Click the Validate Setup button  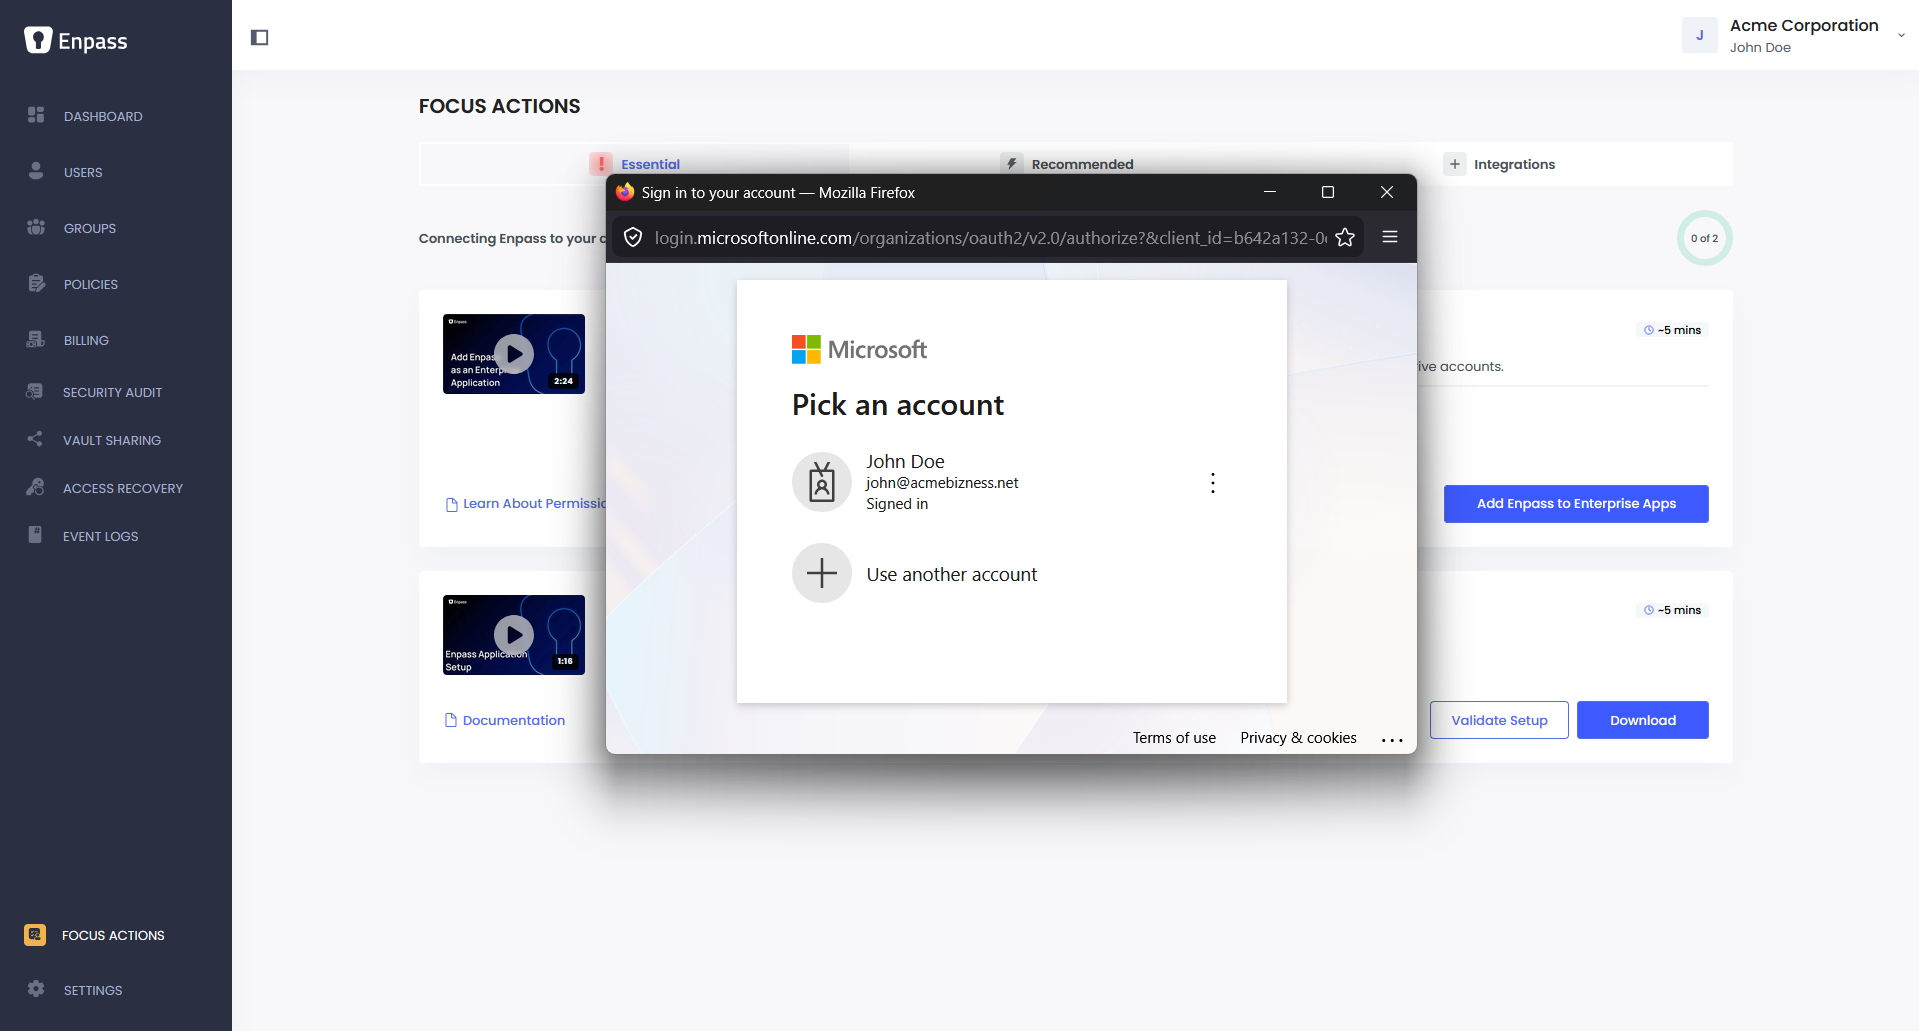1499,720
